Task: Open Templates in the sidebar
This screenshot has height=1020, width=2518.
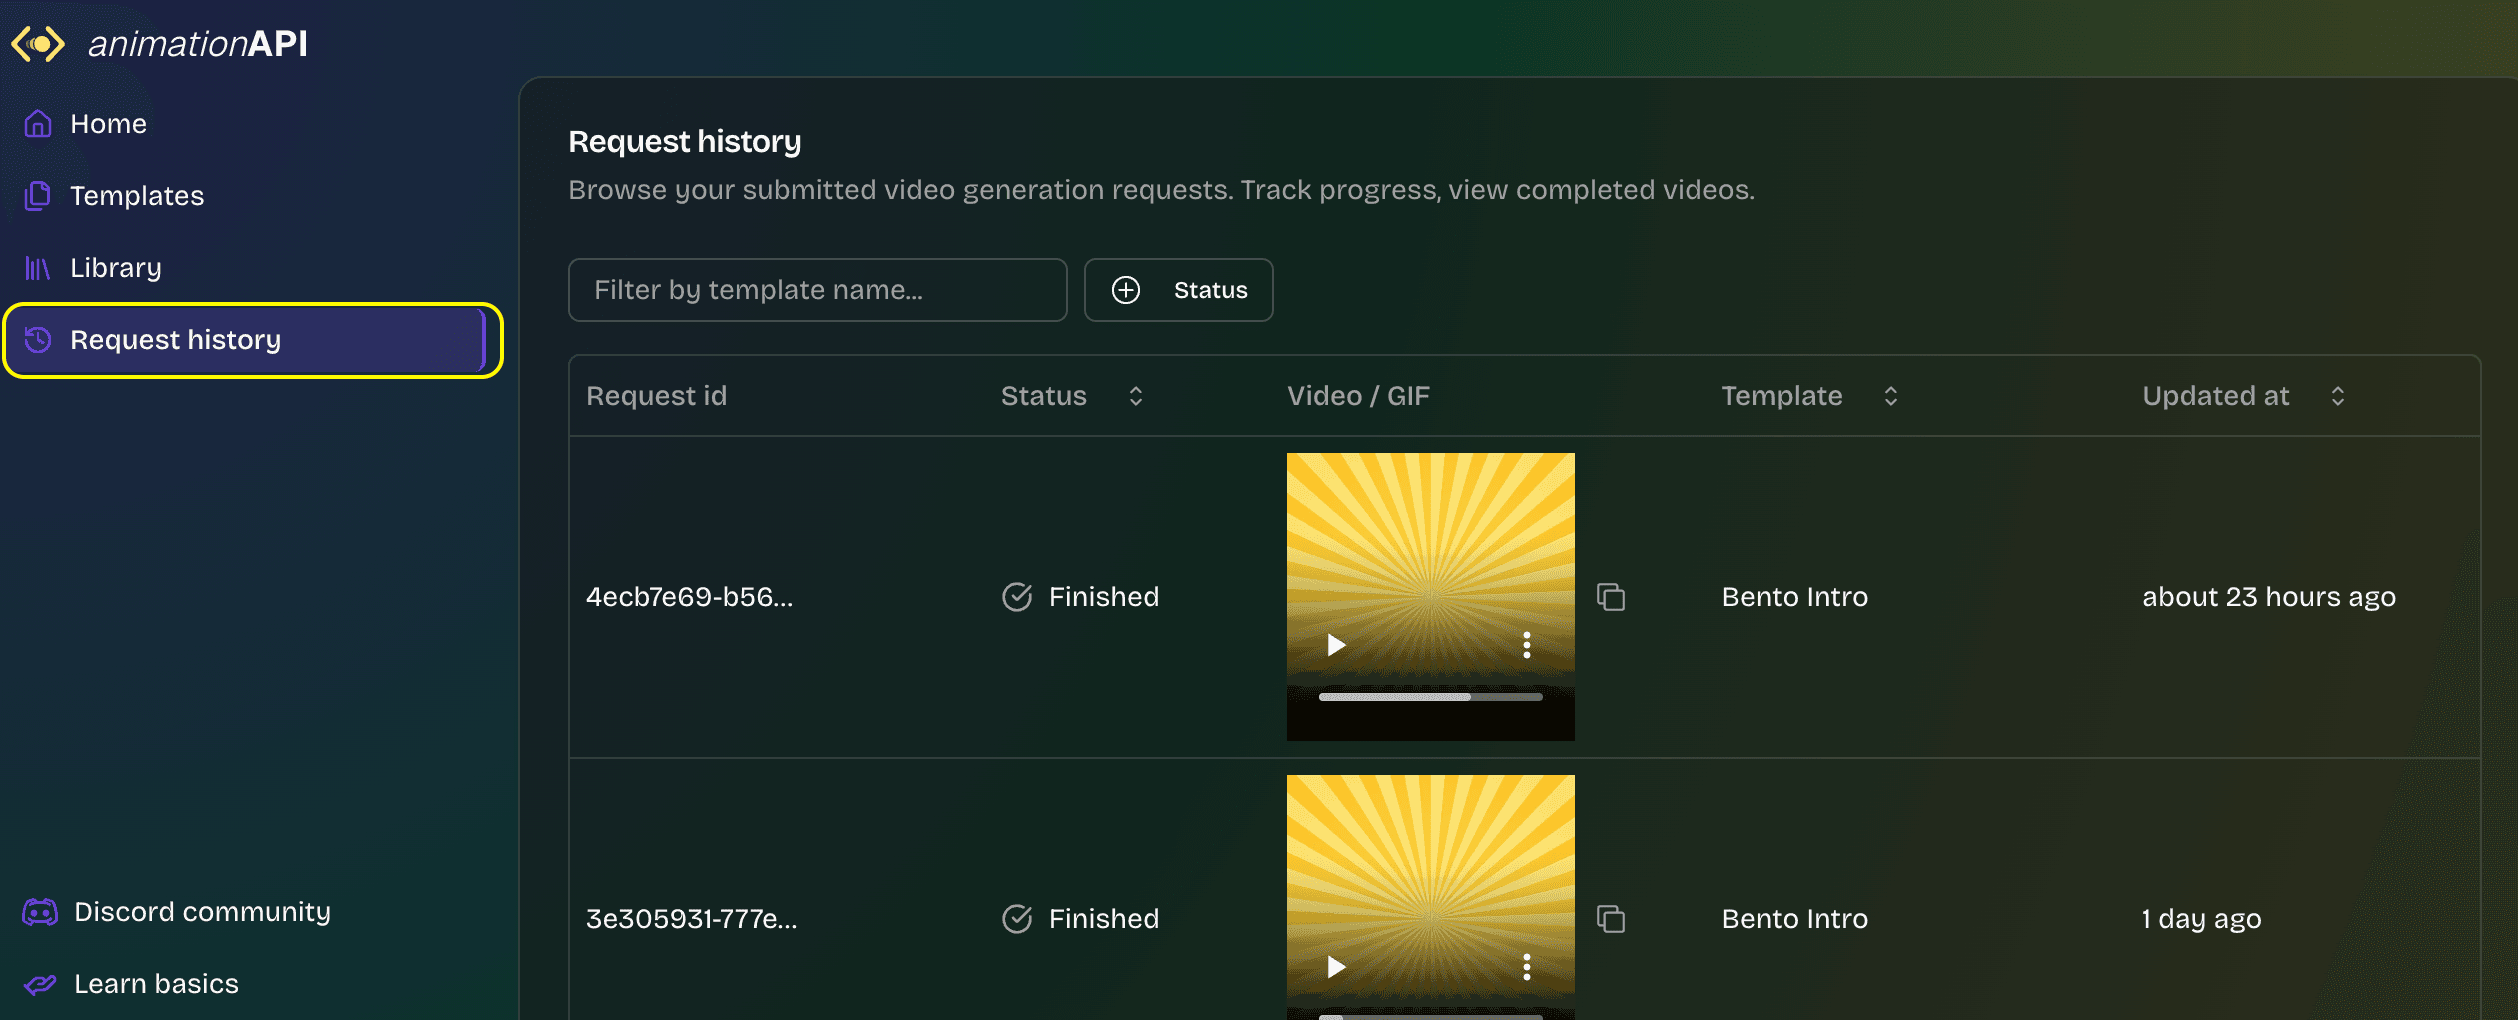Action: (x=137, y=196)
